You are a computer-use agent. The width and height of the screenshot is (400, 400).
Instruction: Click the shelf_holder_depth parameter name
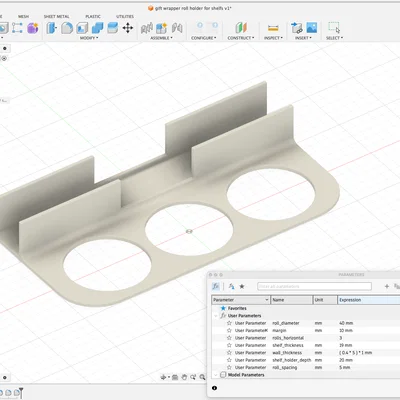pyautogui.click(x=292, y=360)
